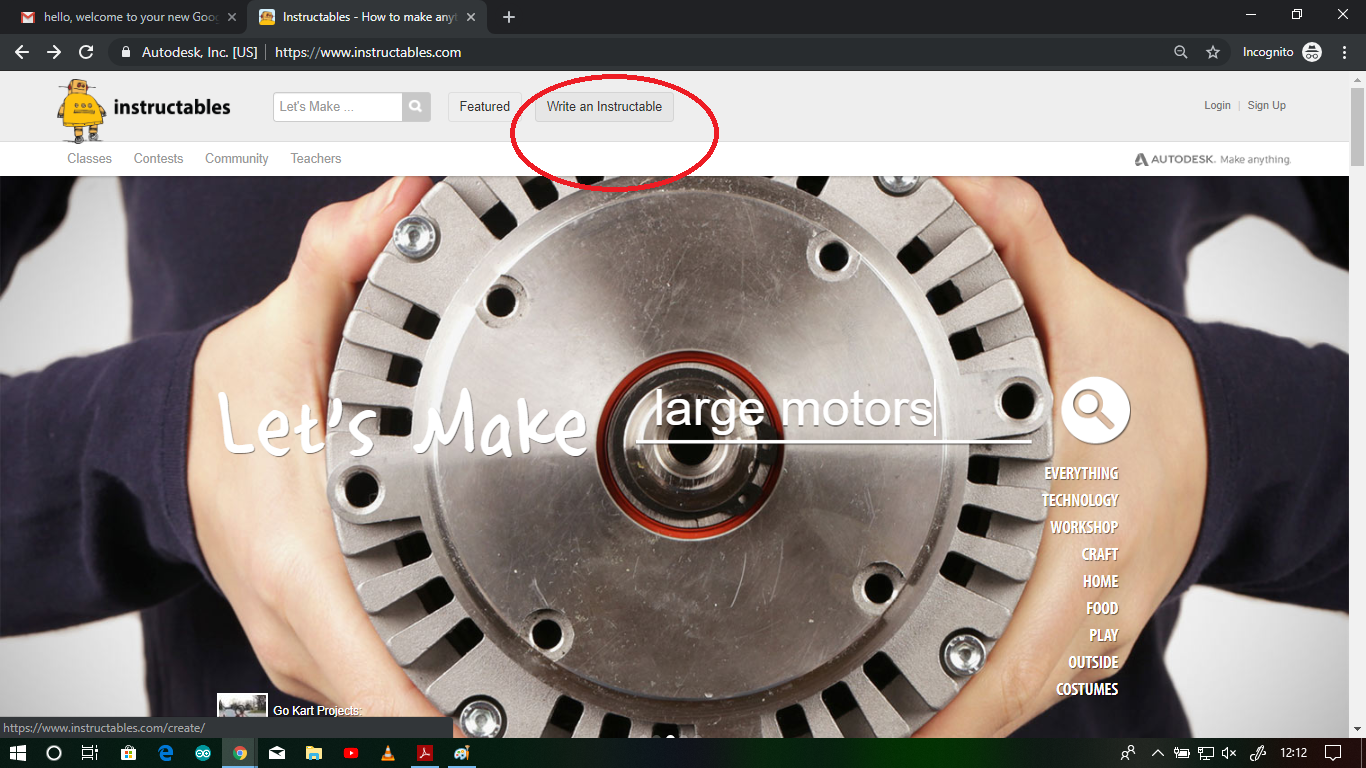Open File Explorer from the taskbar
1366x768 pixels.
(314, 753)
